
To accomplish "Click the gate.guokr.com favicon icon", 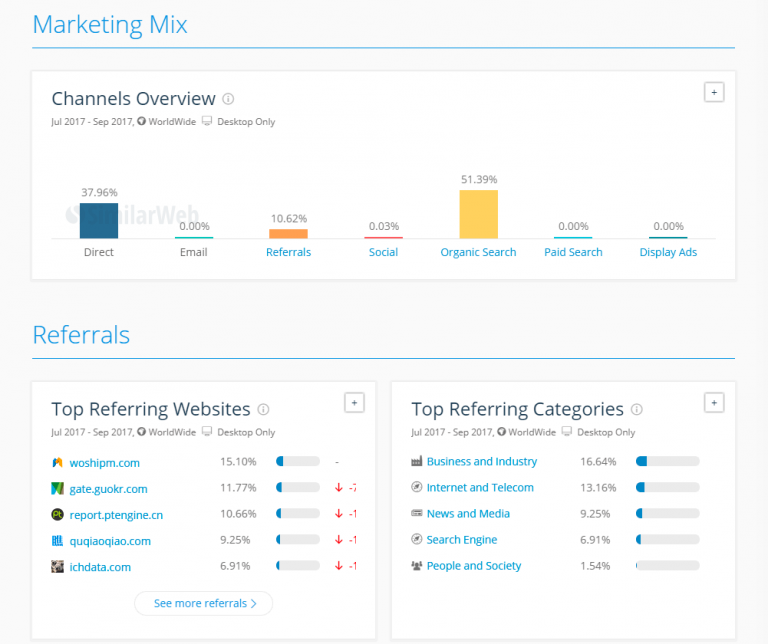I will coord(58,489).
